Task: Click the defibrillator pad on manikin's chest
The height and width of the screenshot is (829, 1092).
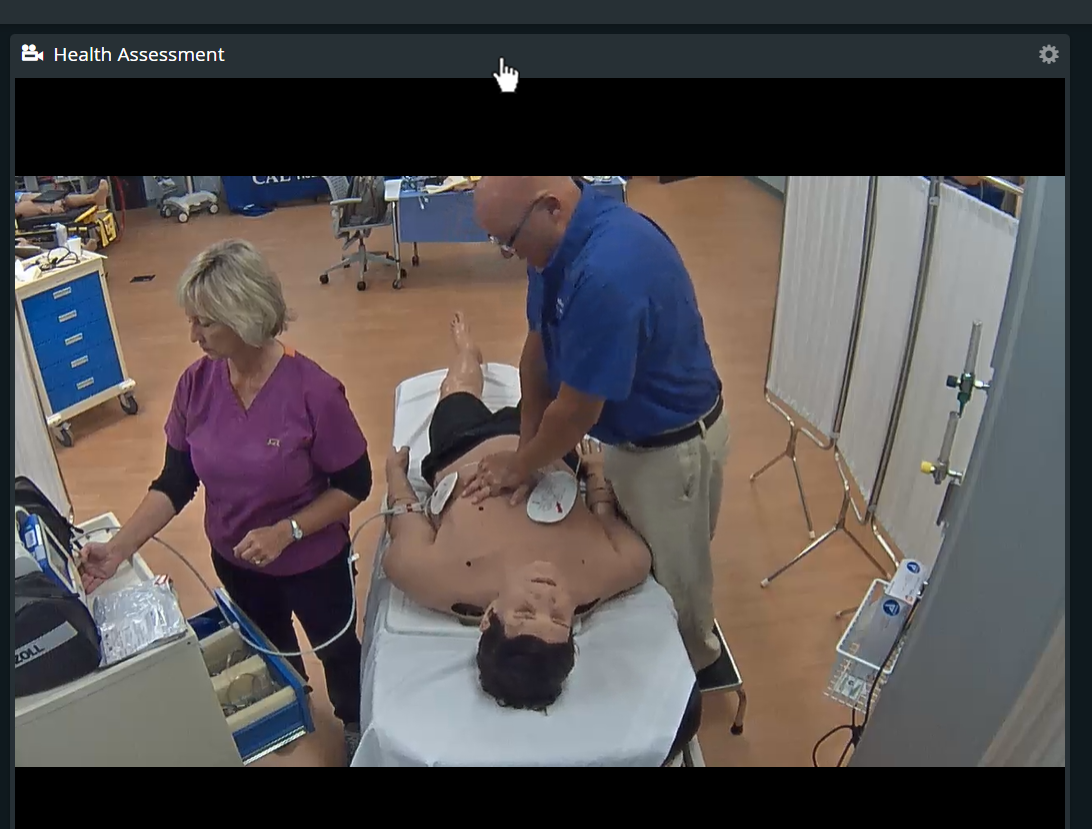Action: tap(552, 496)
